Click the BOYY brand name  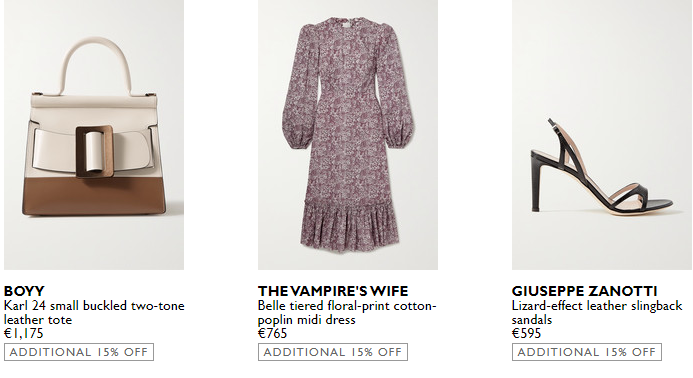point(24,291)
